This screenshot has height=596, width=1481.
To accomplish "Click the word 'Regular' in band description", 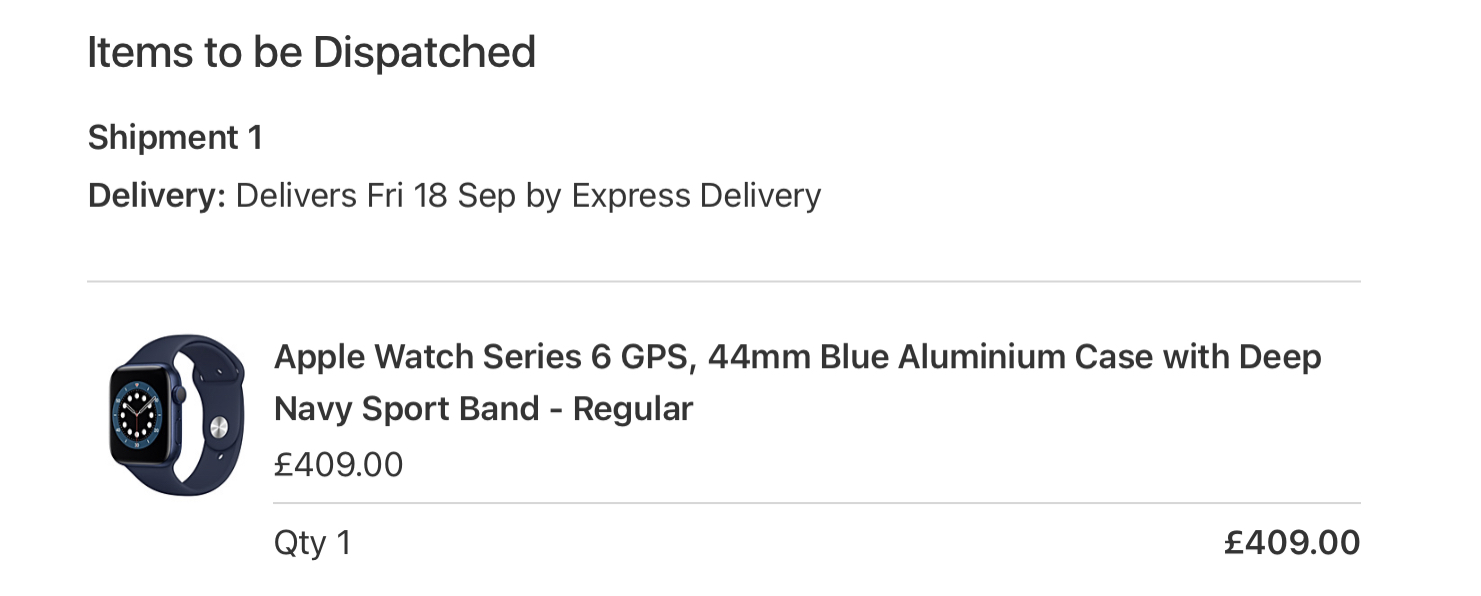I will tap(633, 408).
